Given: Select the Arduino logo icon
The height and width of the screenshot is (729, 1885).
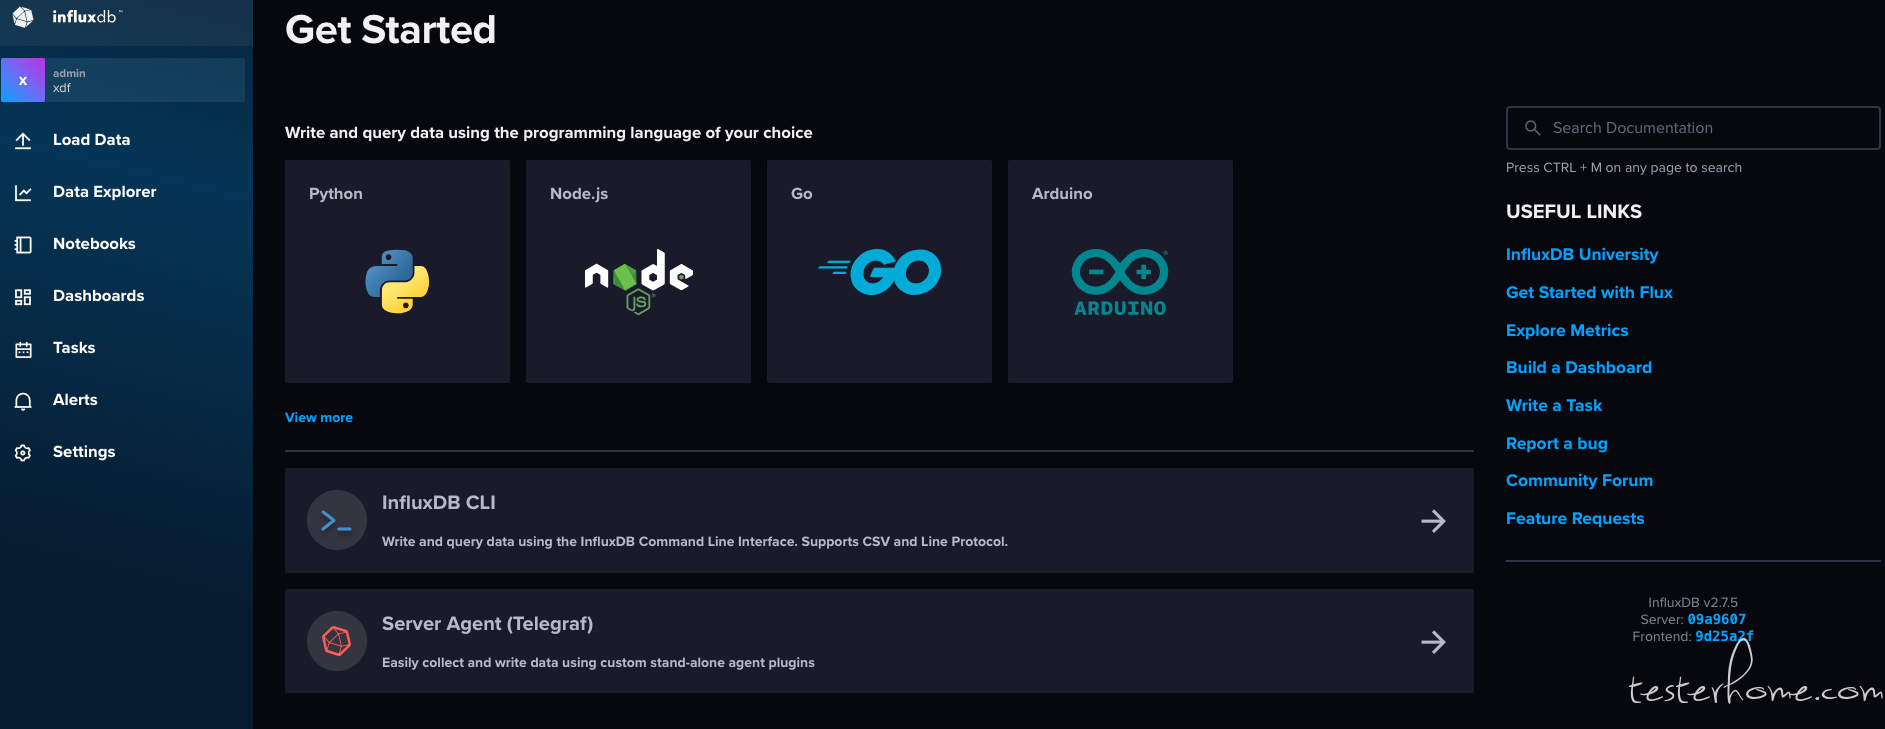Looking at the screenshot, I should click(x=1120, y=283).
